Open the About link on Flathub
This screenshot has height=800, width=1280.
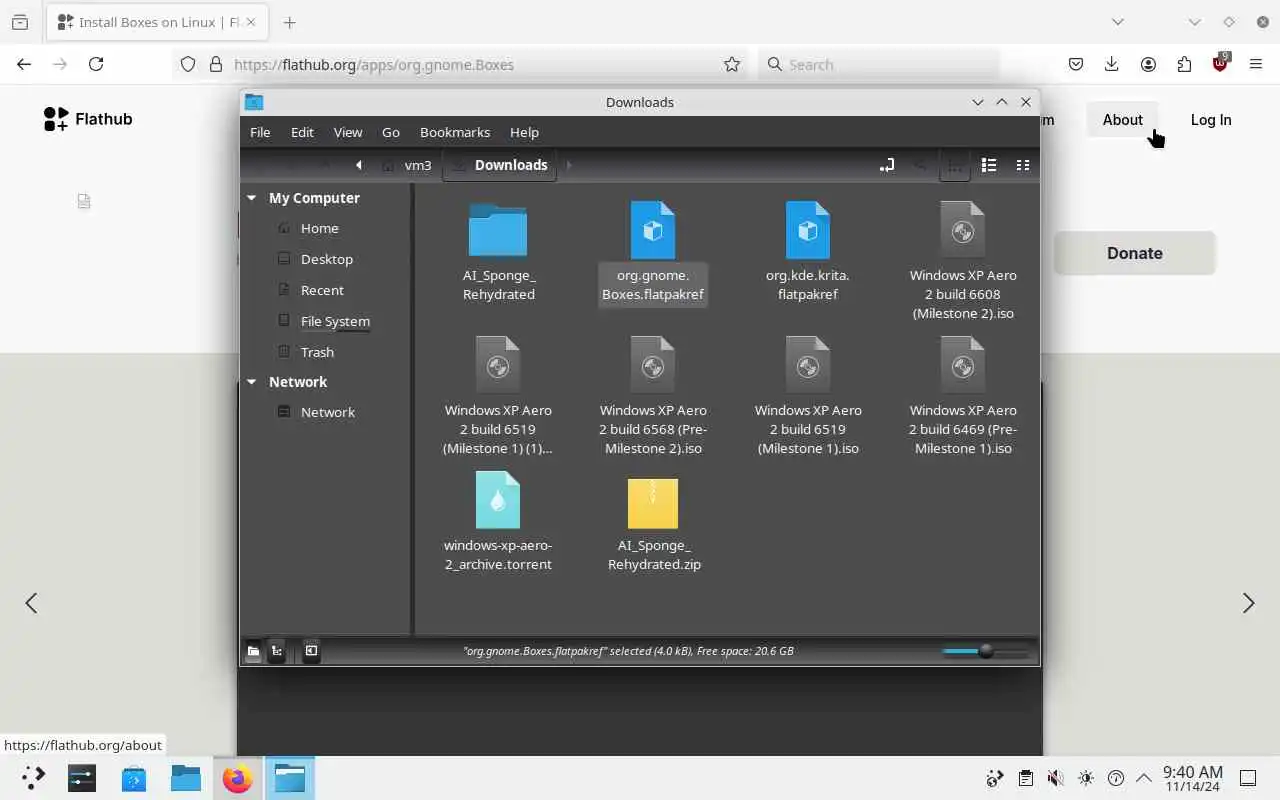click(1122, 120)
